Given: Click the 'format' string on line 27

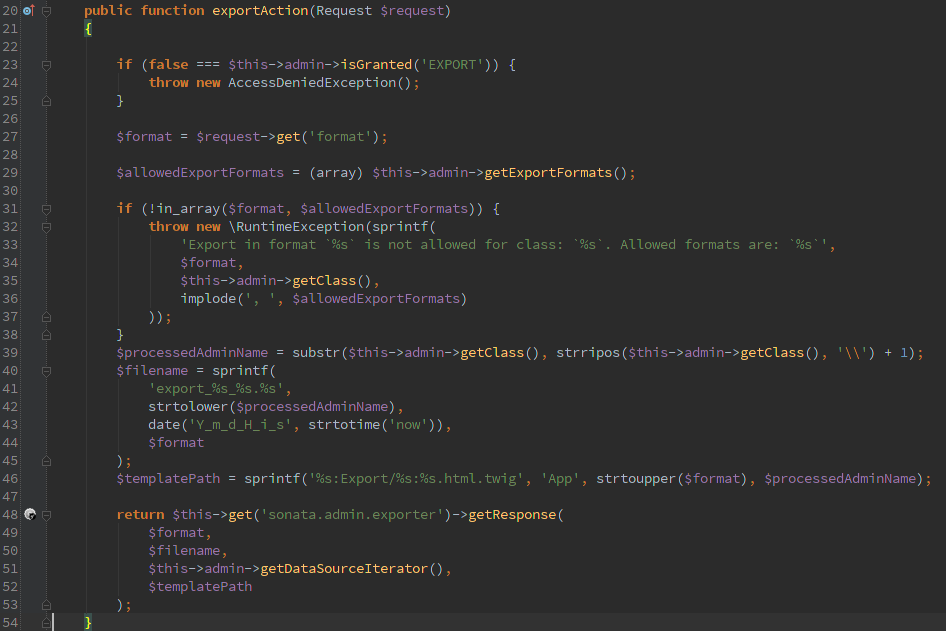Looking at the screenshot, I should coord(340,137).
